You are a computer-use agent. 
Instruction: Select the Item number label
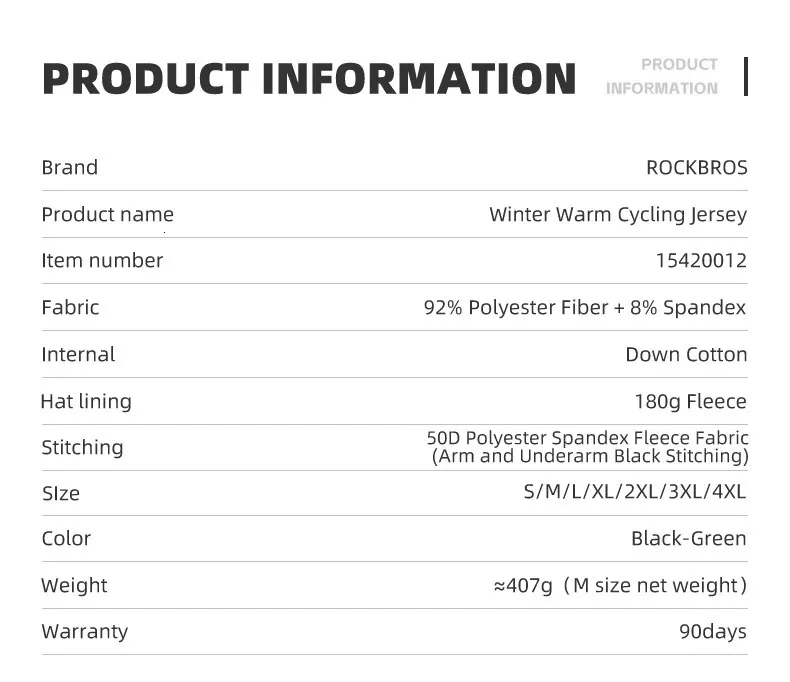point(102,261)
